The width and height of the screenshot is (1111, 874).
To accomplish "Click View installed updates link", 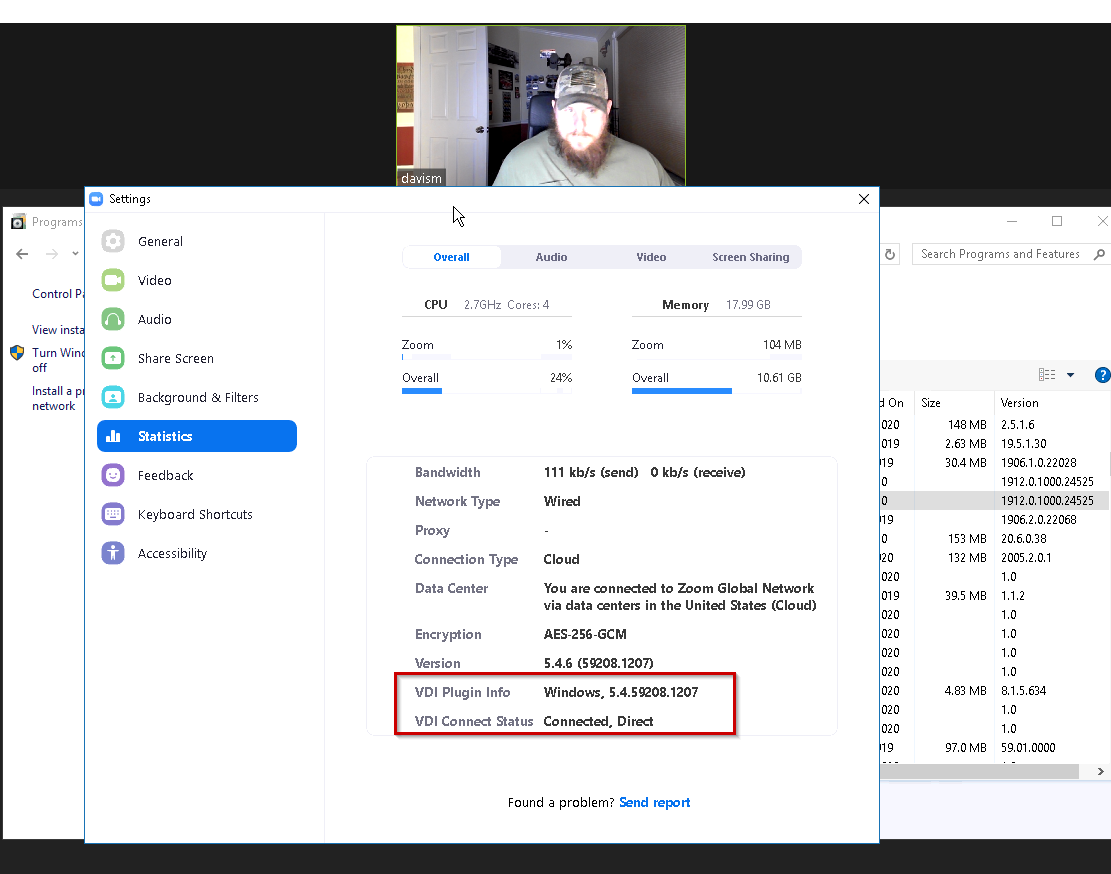I will coord(58,330).
